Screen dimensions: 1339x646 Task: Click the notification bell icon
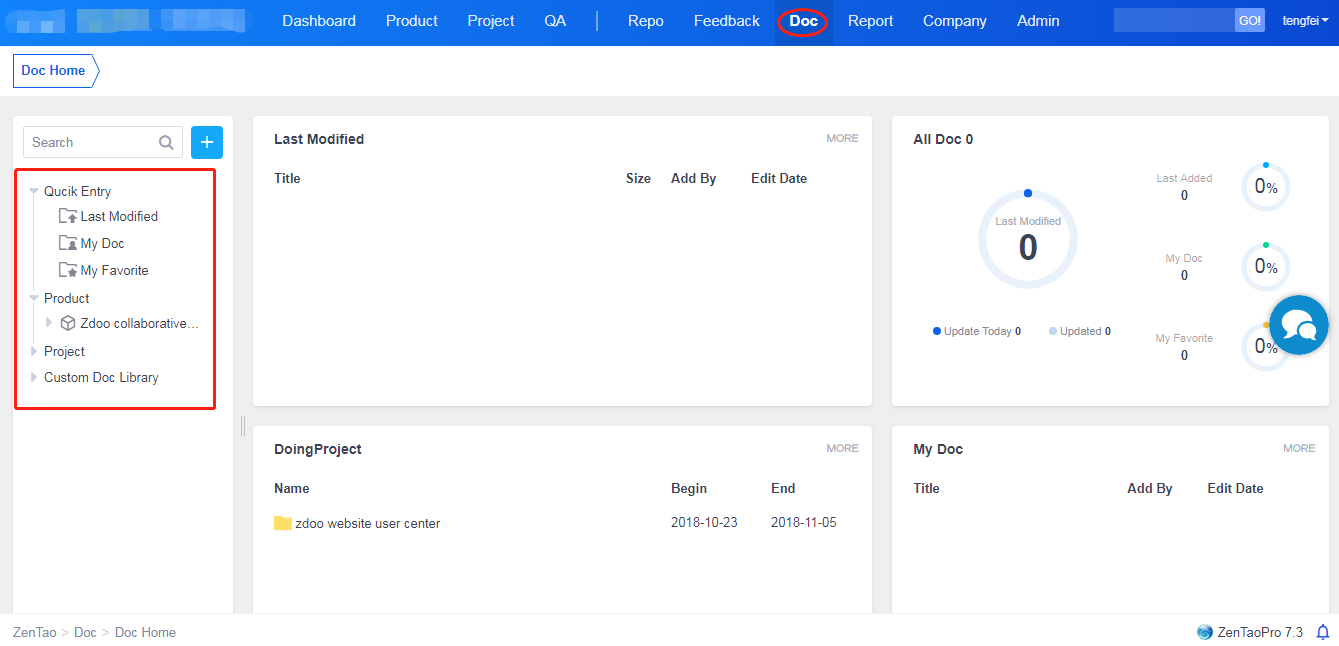[x=1323, y=632]
